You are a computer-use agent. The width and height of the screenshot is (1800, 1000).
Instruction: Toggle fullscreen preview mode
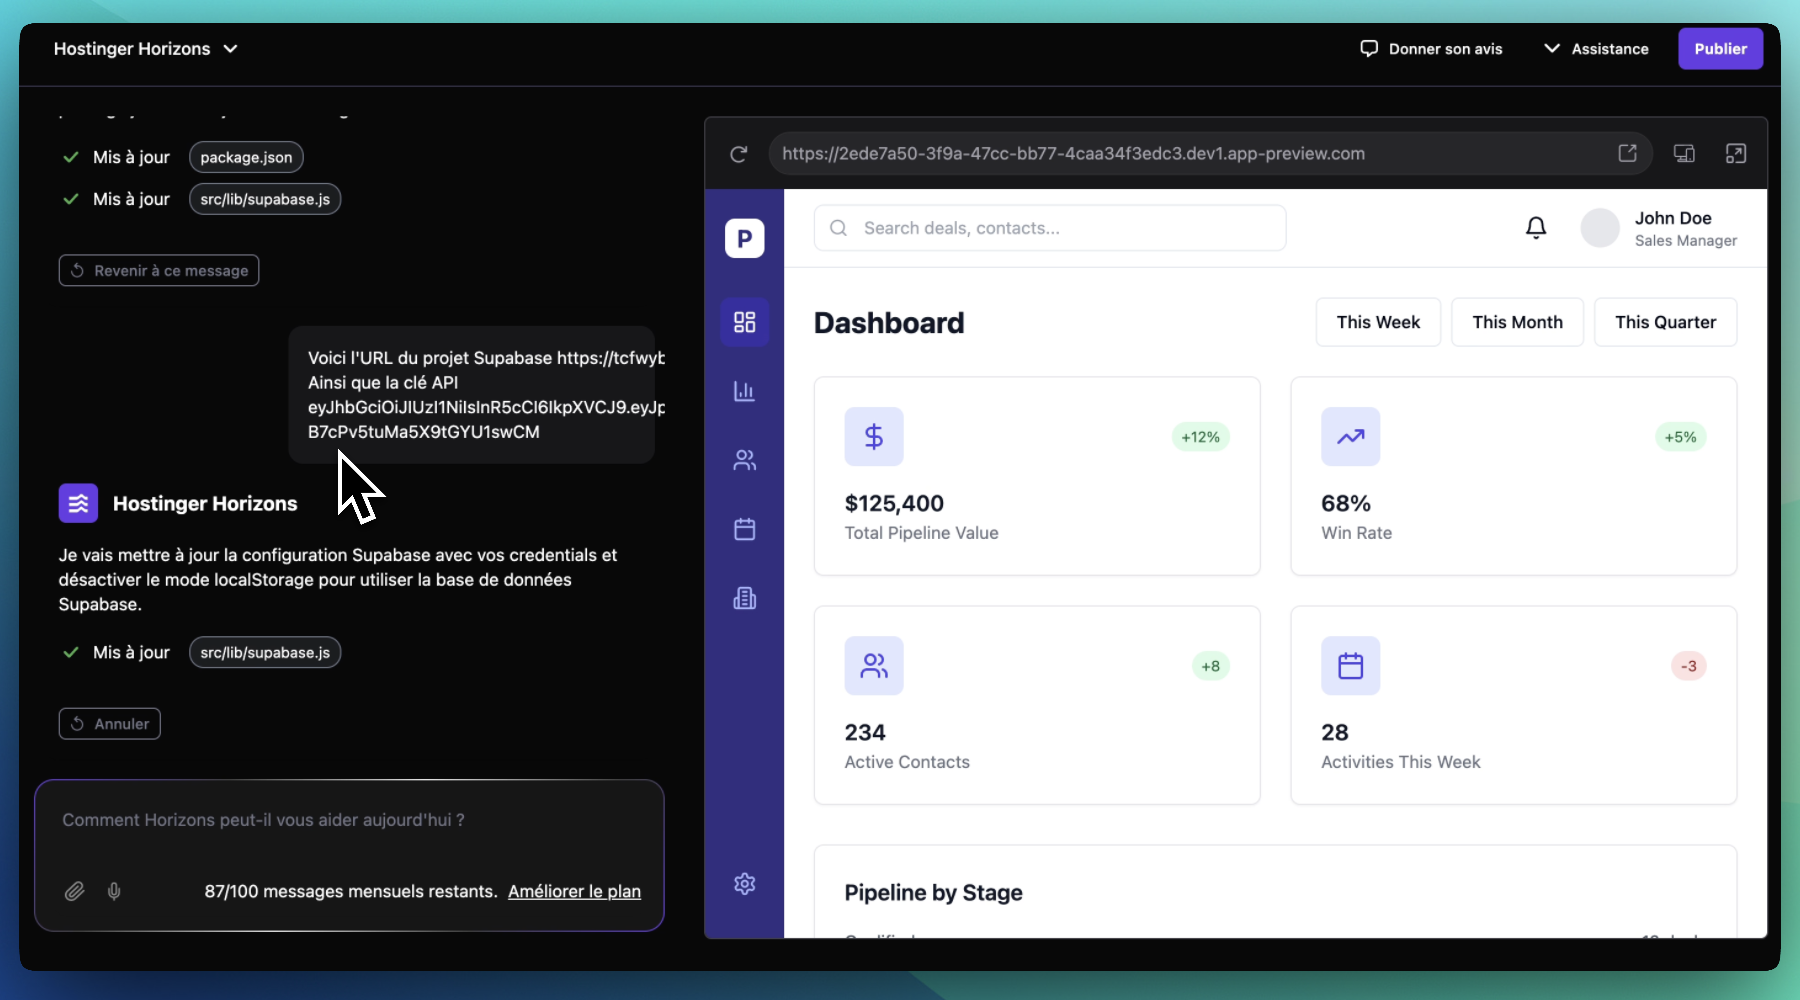tap(1737, 153)
